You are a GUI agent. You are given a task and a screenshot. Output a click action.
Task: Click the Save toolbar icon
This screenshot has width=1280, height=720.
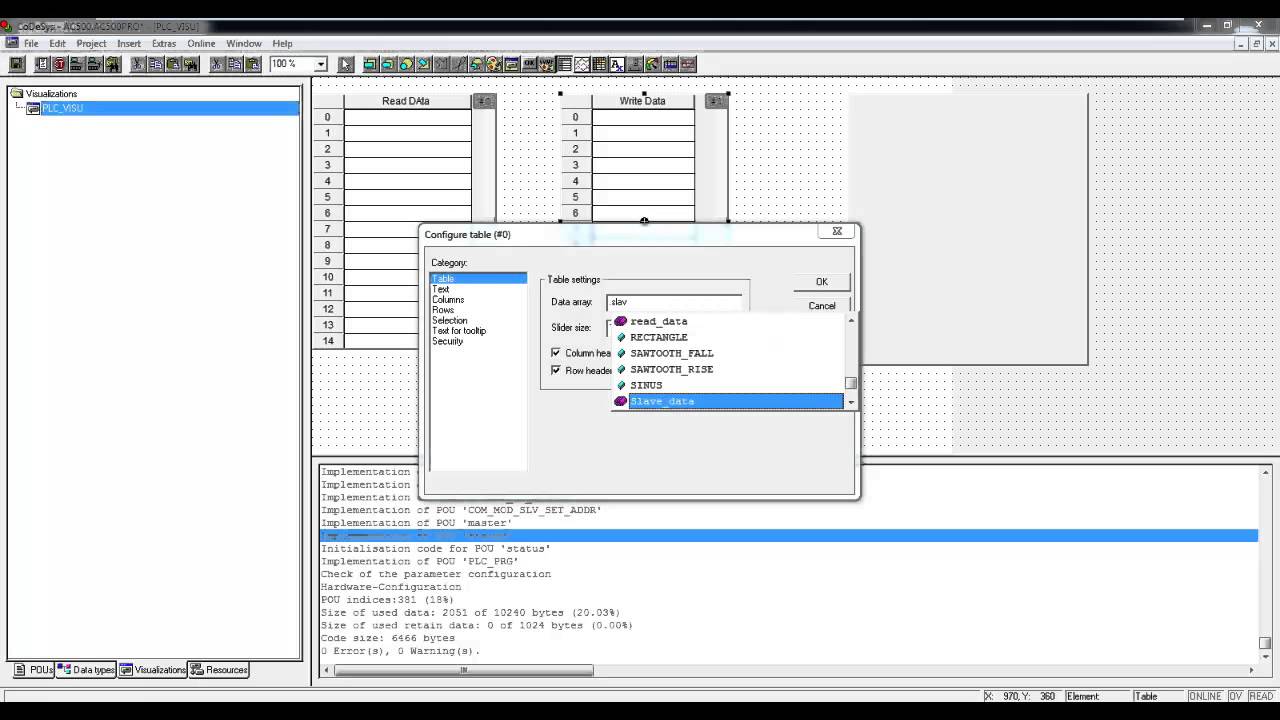click(x=17, y=64)
